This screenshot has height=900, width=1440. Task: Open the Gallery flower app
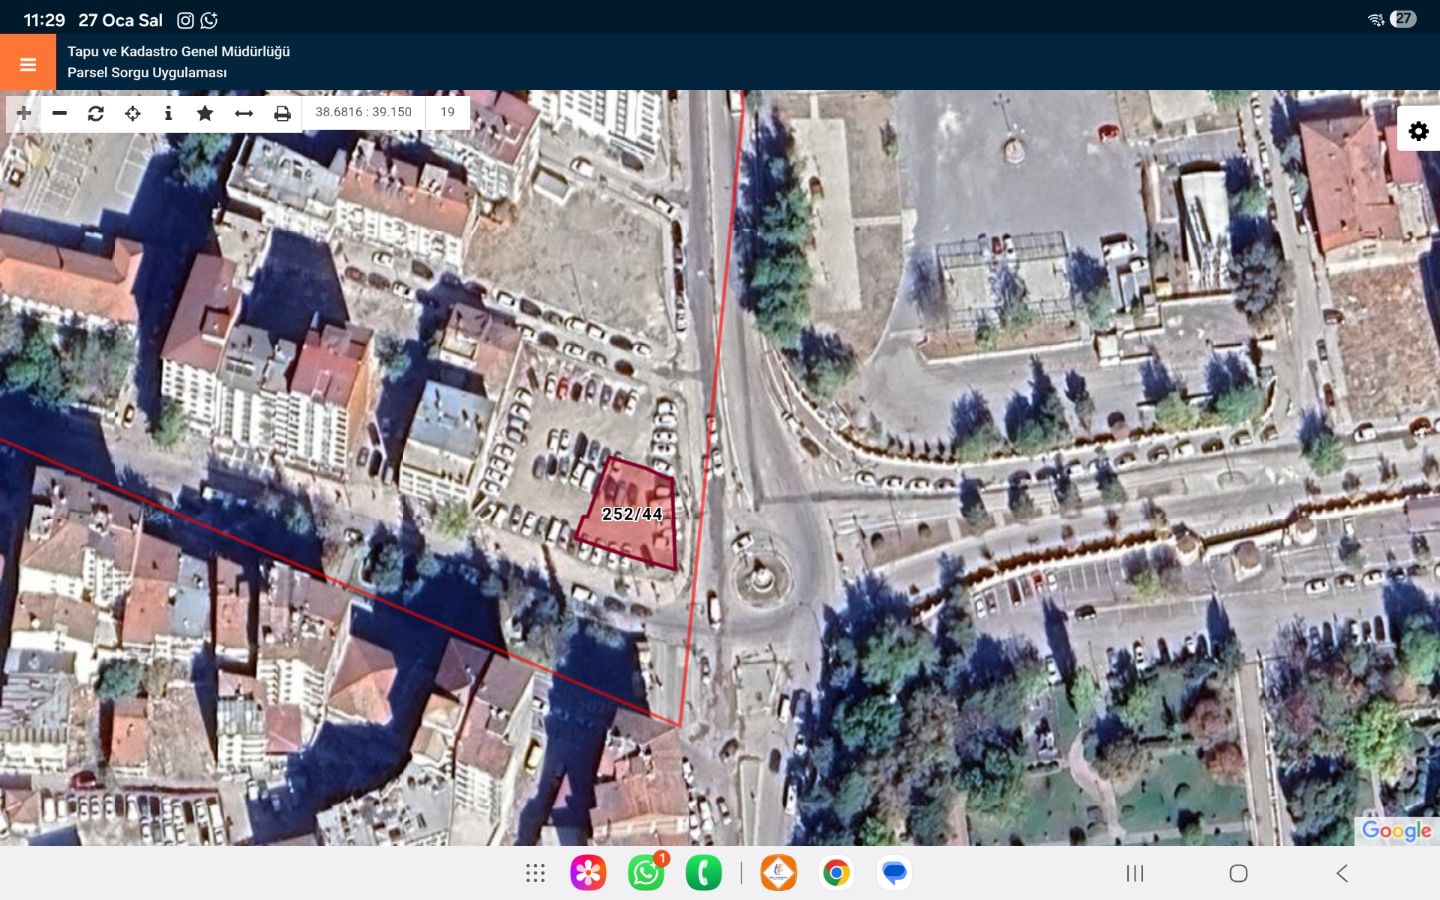[x=588, y=873]
